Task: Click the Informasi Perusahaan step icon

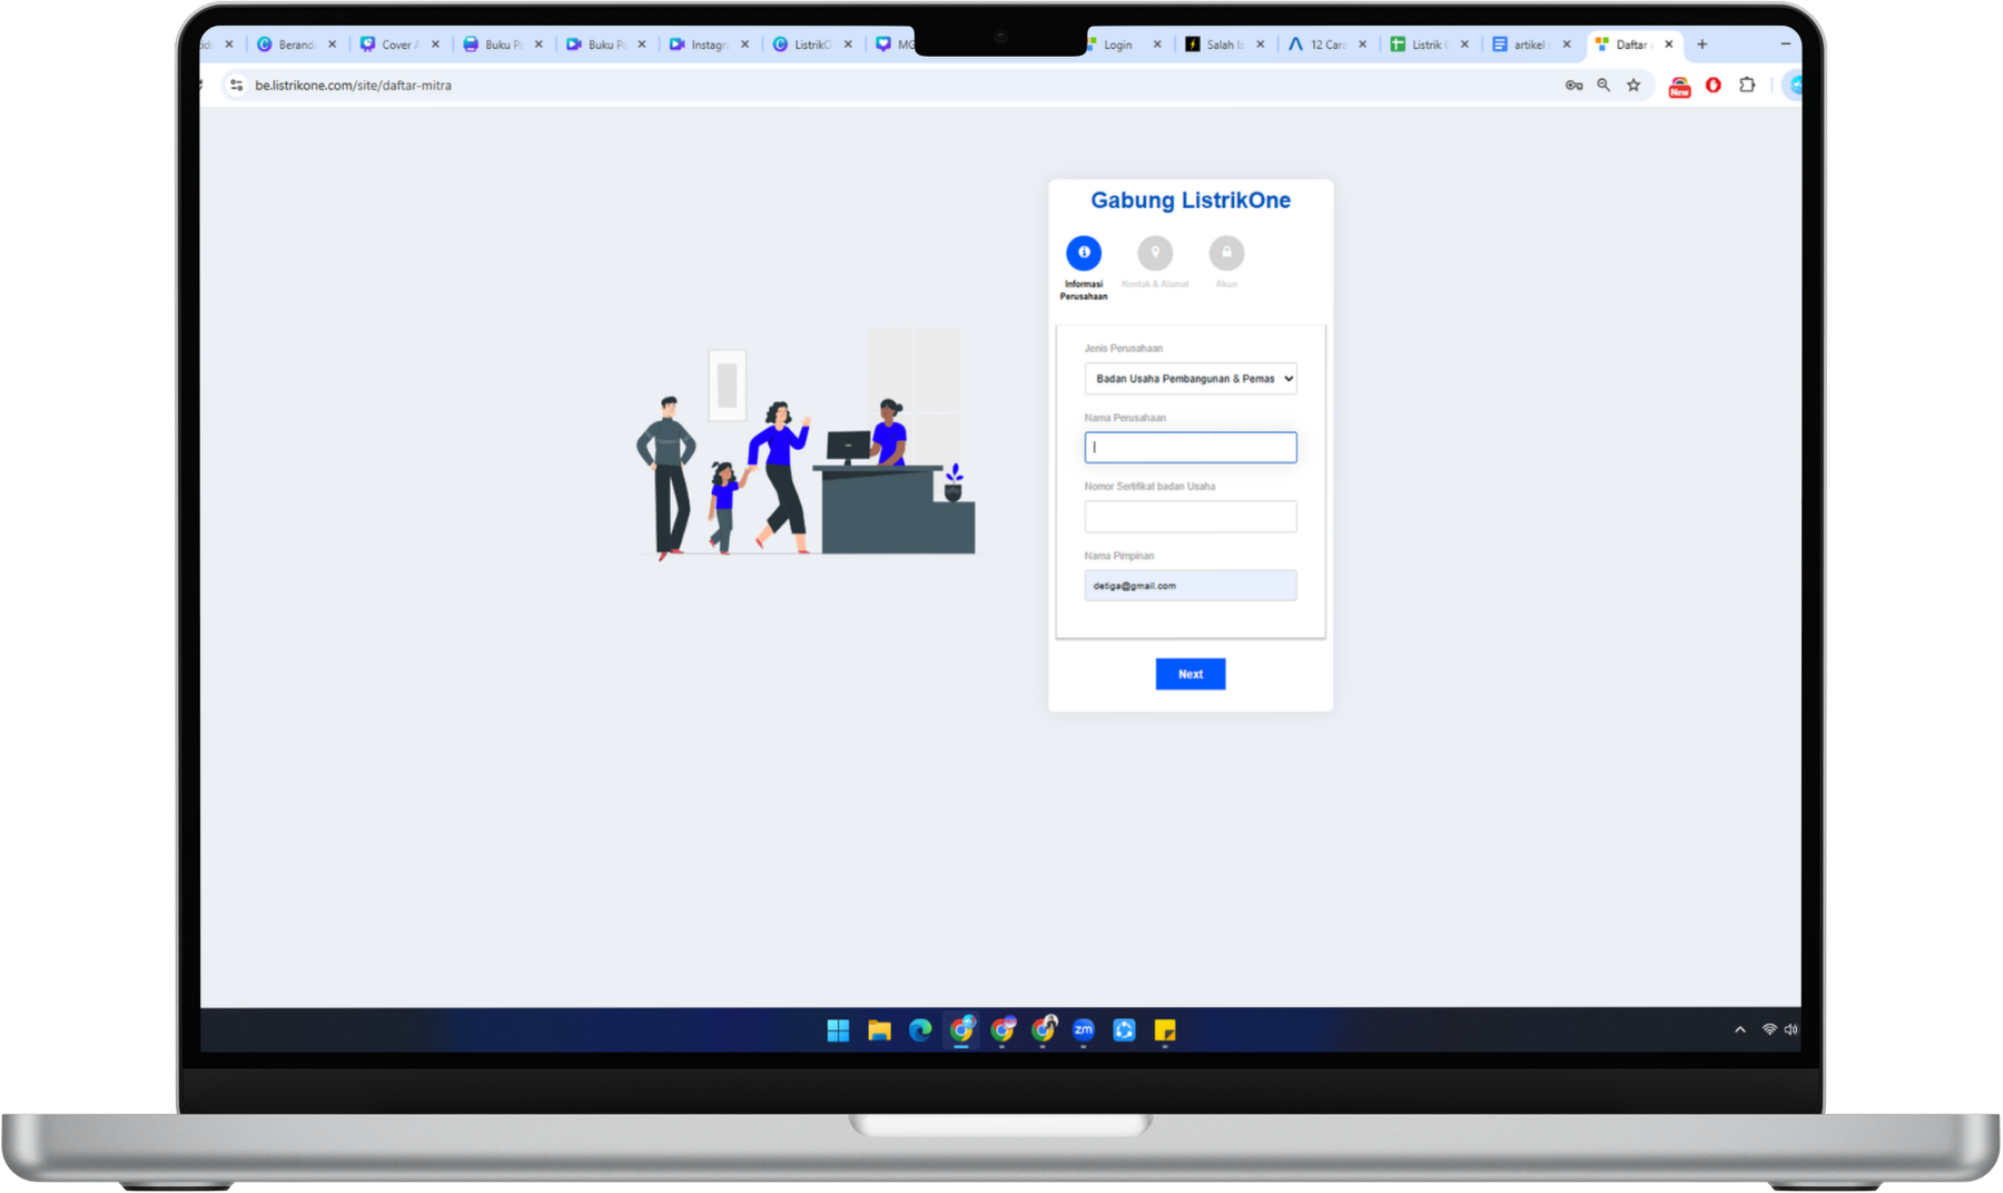Action: 1083,253
